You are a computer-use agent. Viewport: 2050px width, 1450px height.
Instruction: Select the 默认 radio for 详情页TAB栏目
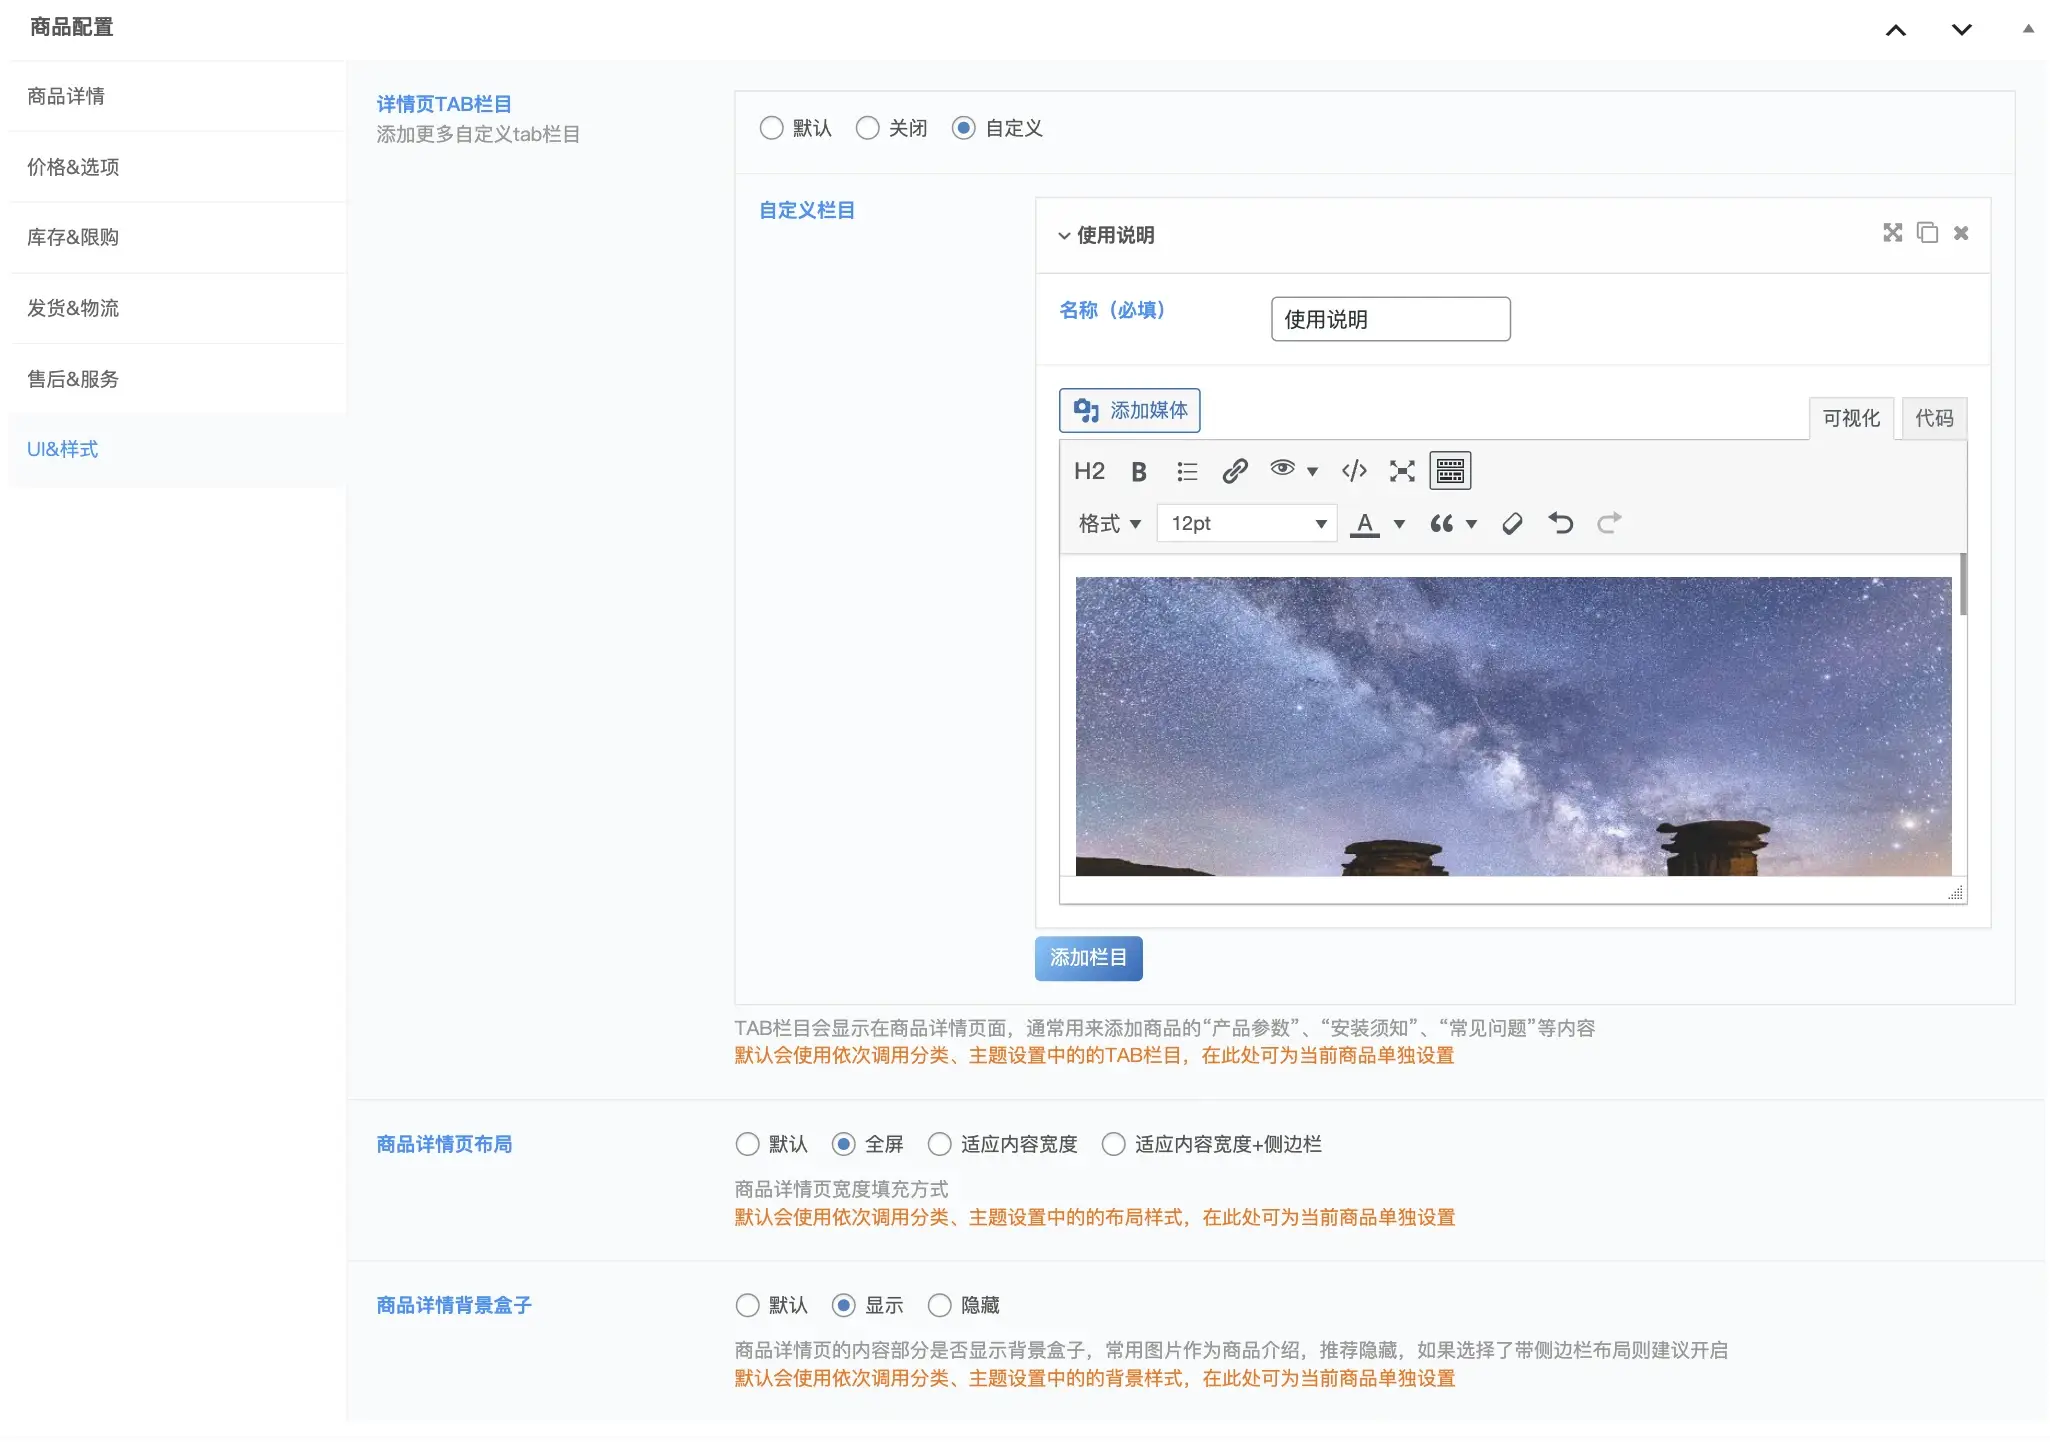(x=771, y=128)
